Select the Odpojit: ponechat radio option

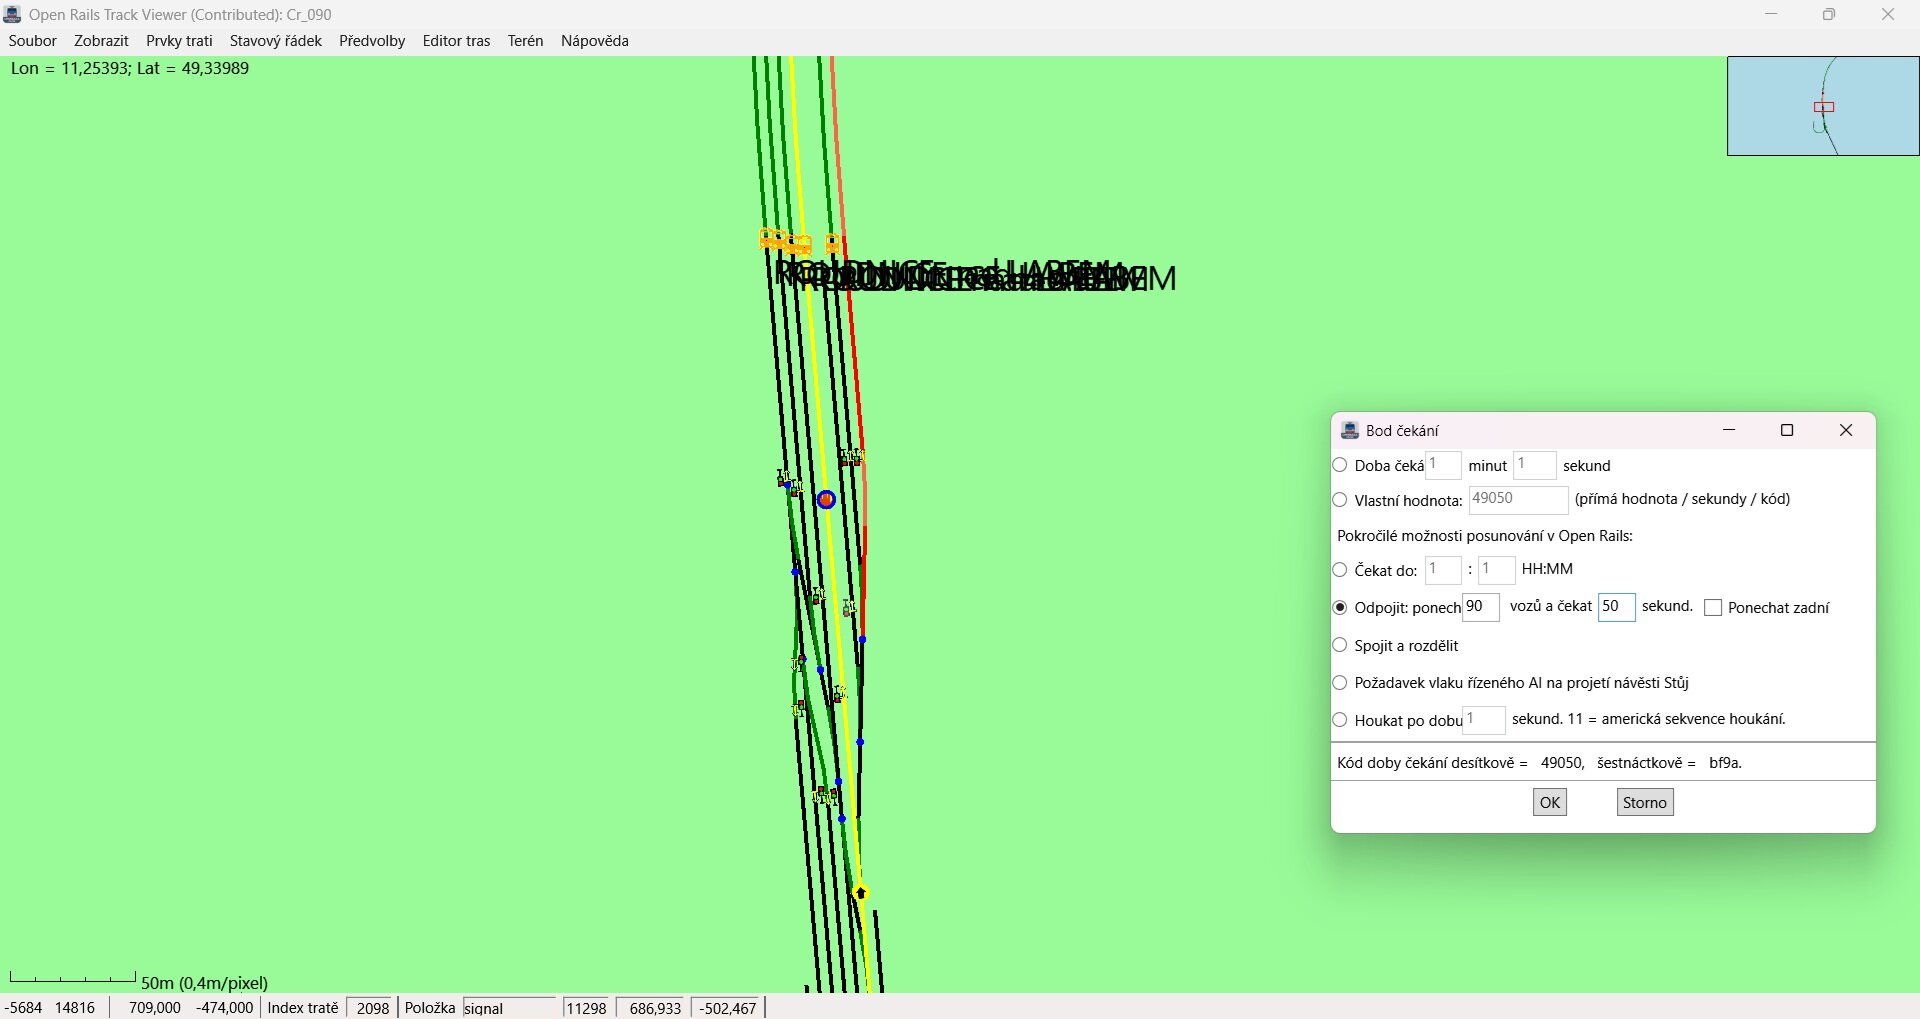(1341, 608)
